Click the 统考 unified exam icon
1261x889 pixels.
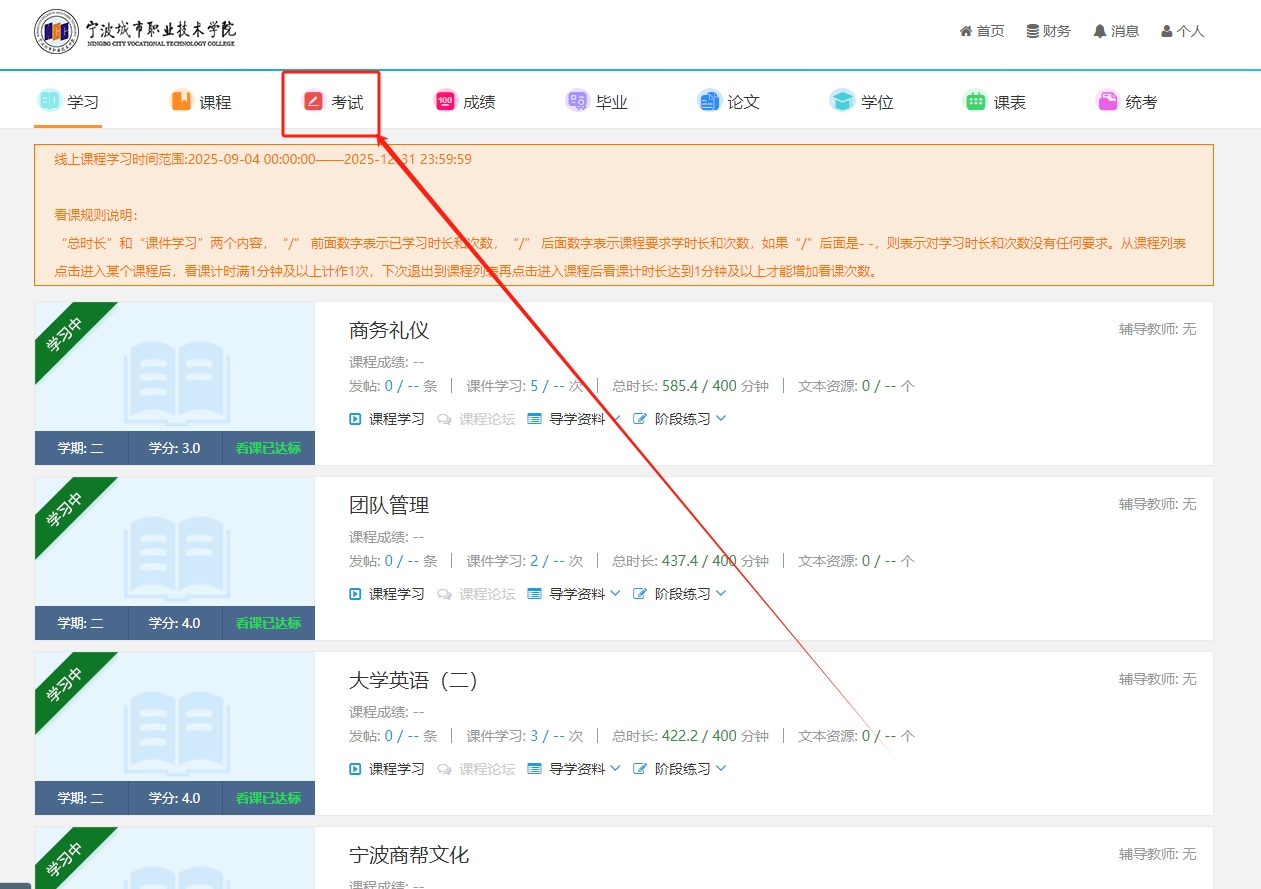click(1107, 101)
